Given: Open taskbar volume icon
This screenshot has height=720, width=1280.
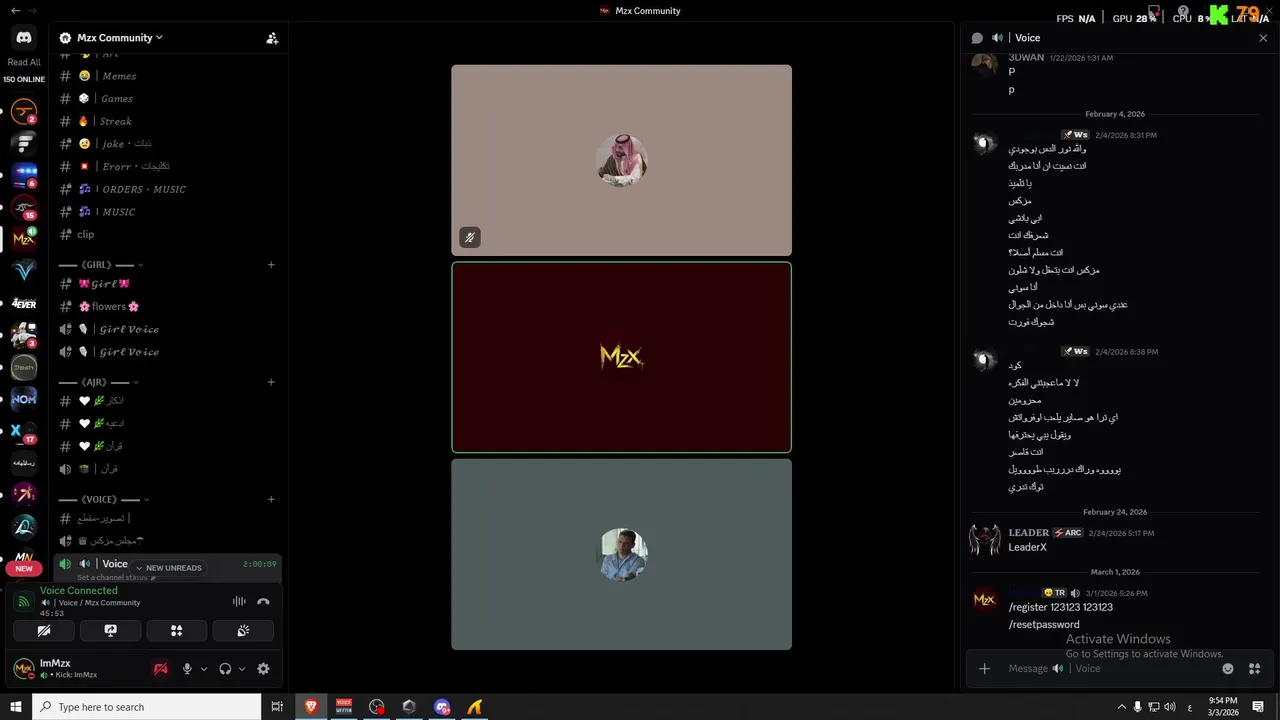Looking at the screenshot, I should pyautogui.click(x=1170, y=707).
